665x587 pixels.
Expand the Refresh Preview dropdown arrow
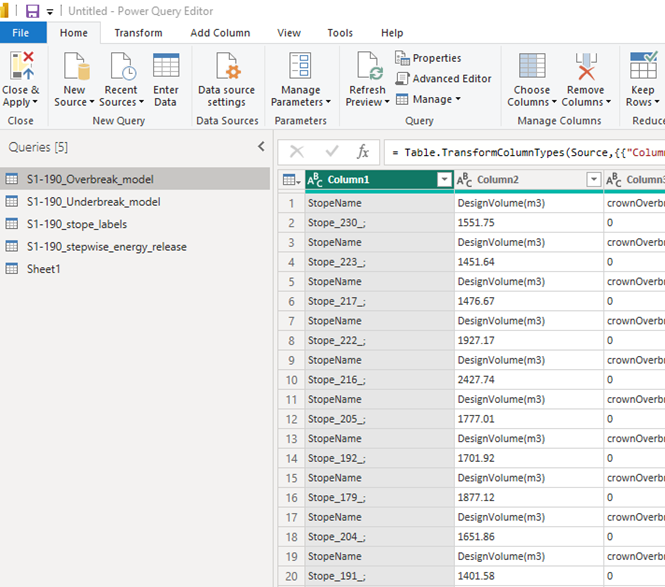pyautogui.click(x=386, y=102)
